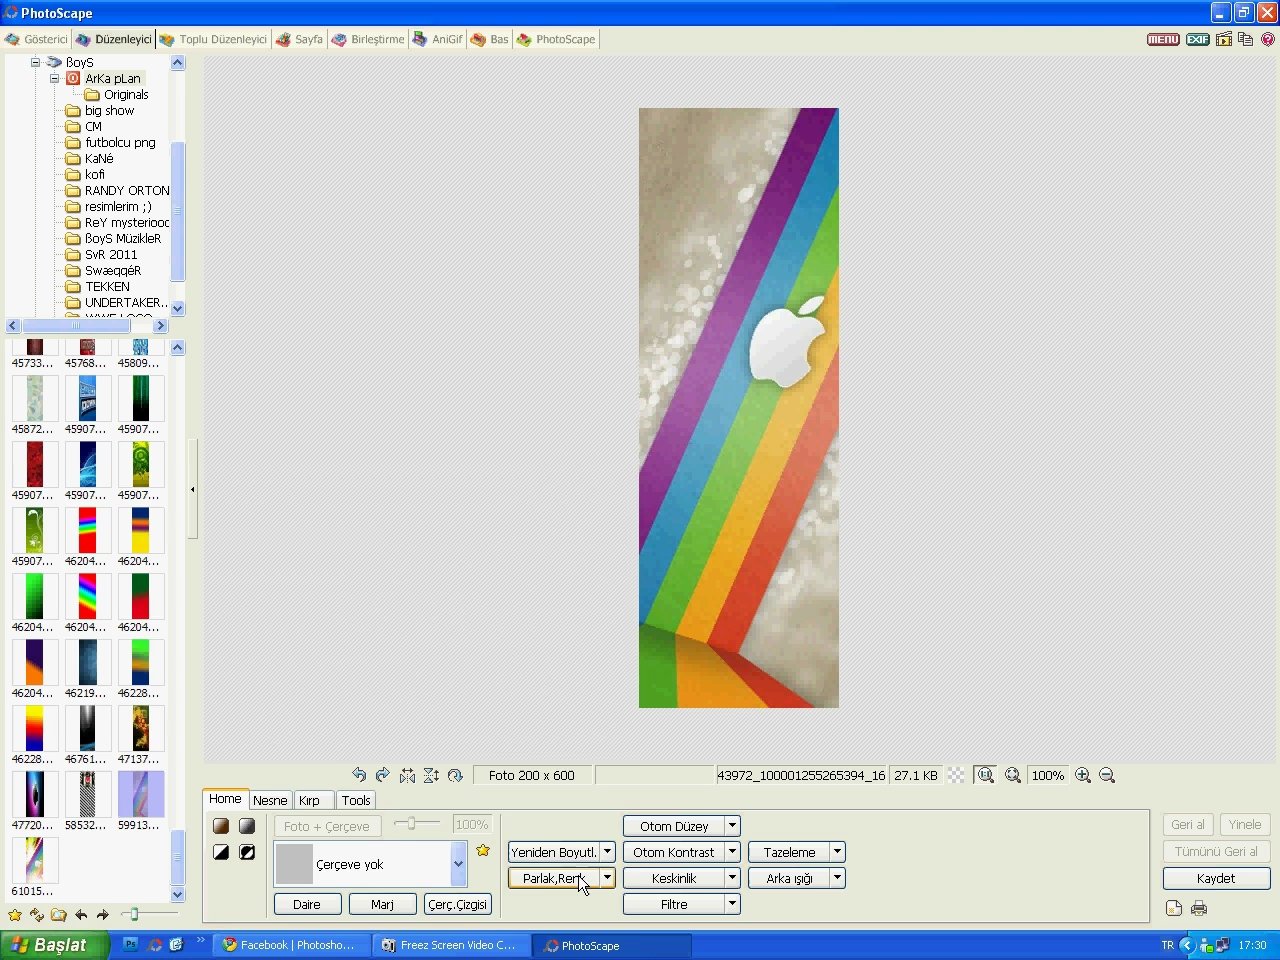Click the rotate left (undo arrow) icon

pyautogui.click(x=359, y=775)
